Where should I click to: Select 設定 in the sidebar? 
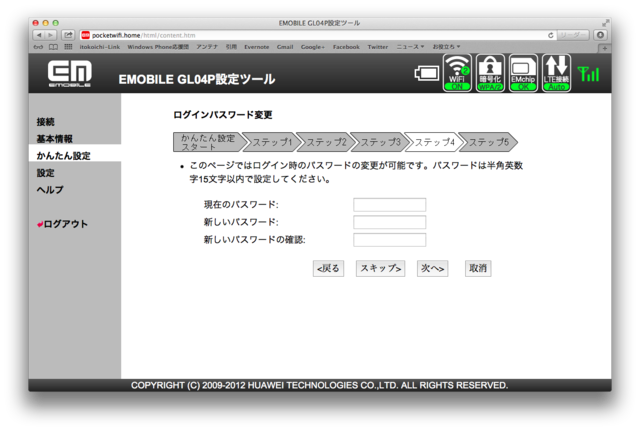pos(45,173)
